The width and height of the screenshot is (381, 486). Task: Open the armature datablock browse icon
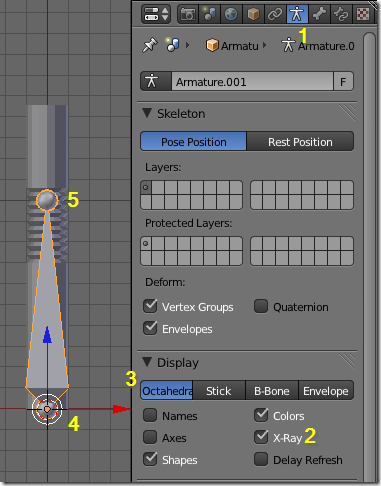pos(156,81)
